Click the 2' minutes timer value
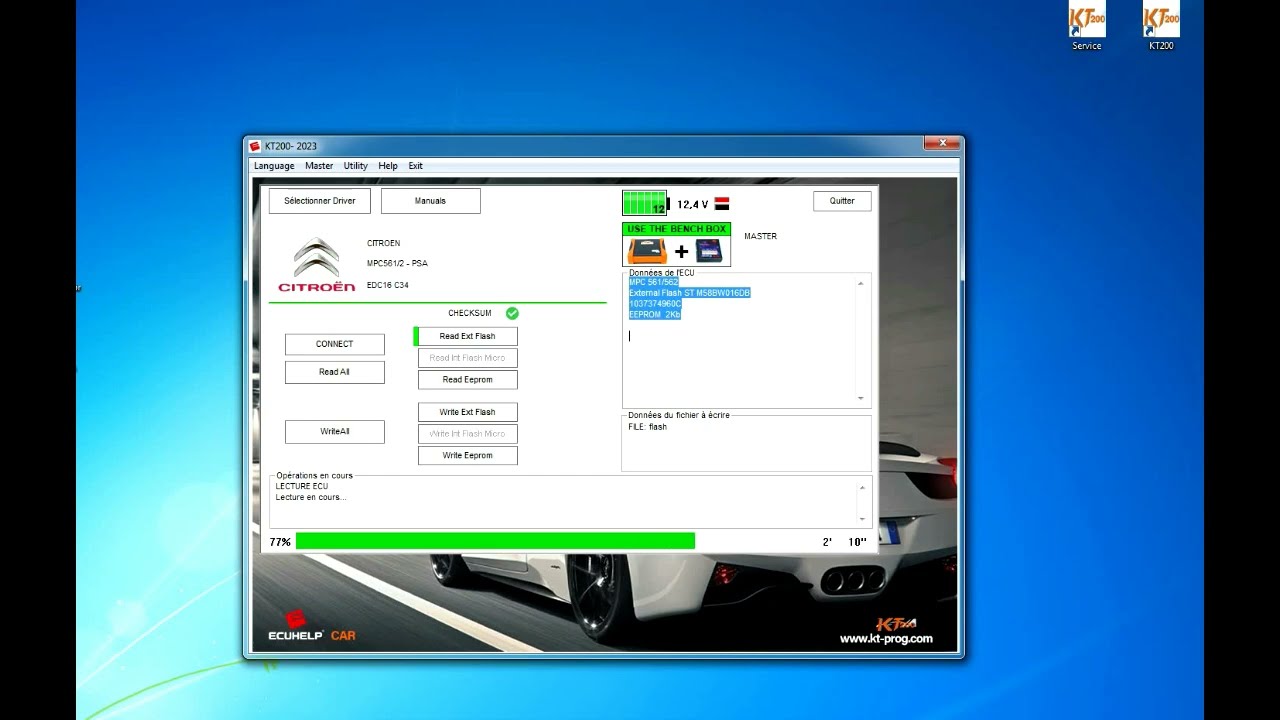This screenshot has height=720, width=1280. point(827,542)
